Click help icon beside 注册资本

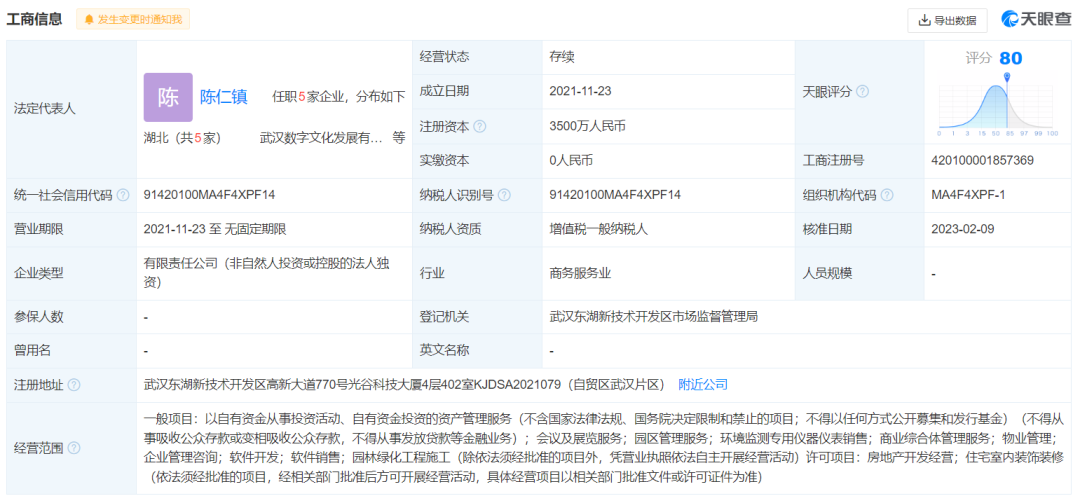tap(480, 126)
